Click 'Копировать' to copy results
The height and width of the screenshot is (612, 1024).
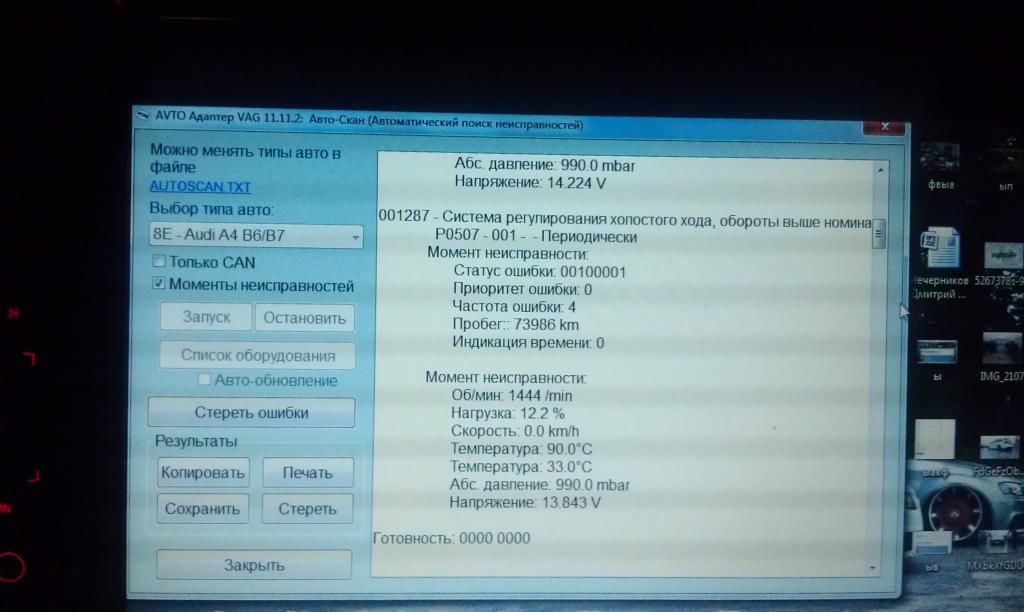point(203,472)
